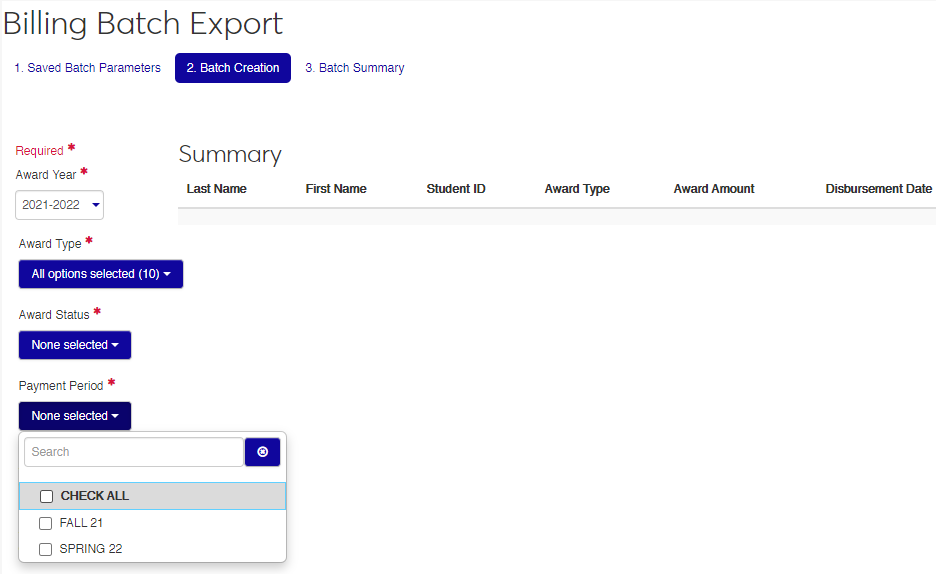Go to Saved Batch Parameters step
The height and width of the screenshot is (574, 936).
pyautogui.click(x=87, y=68)
